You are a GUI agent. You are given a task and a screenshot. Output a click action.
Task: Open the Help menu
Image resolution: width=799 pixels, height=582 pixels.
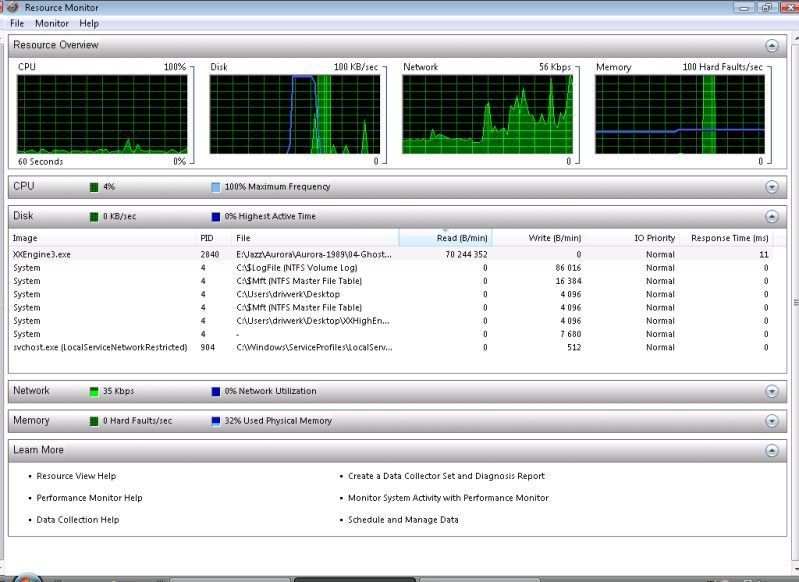click(89, 23)
